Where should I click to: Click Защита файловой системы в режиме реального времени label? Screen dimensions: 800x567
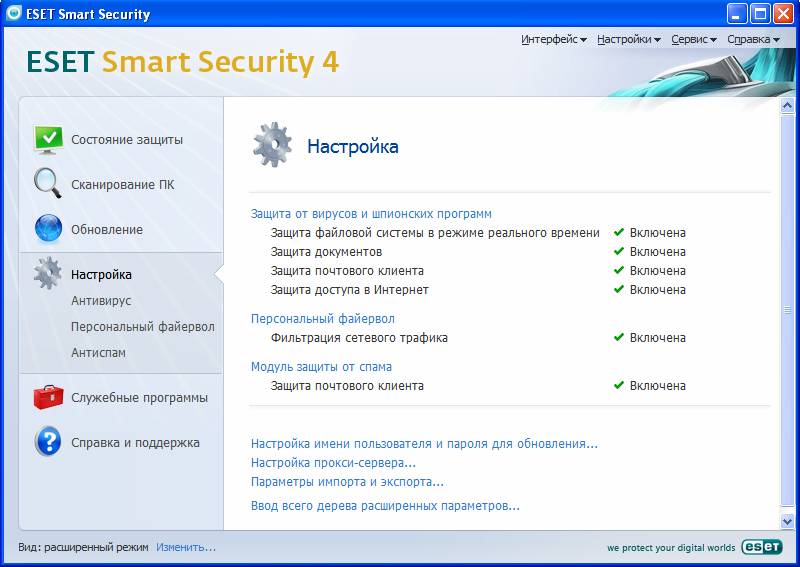coord(435,233)
